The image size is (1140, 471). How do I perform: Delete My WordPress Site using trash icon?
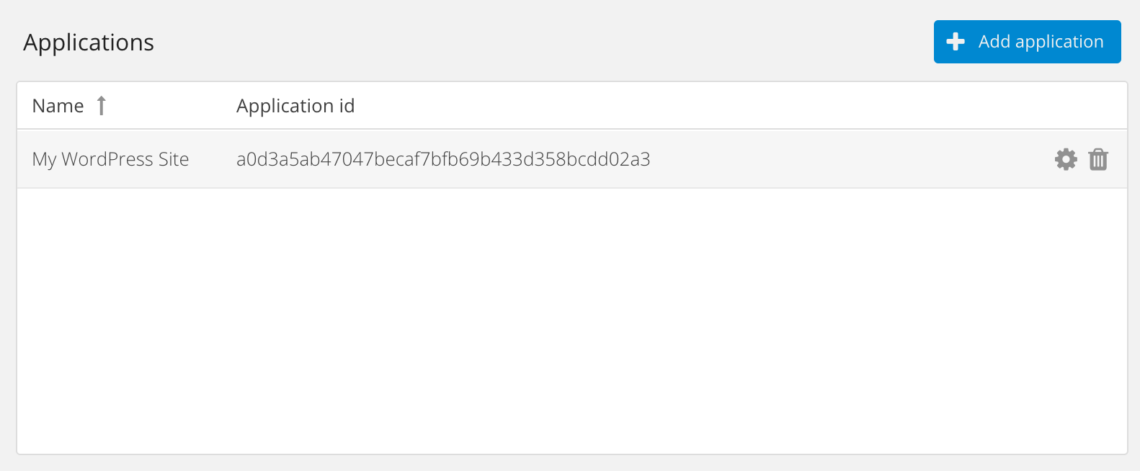click(1098, 159)
